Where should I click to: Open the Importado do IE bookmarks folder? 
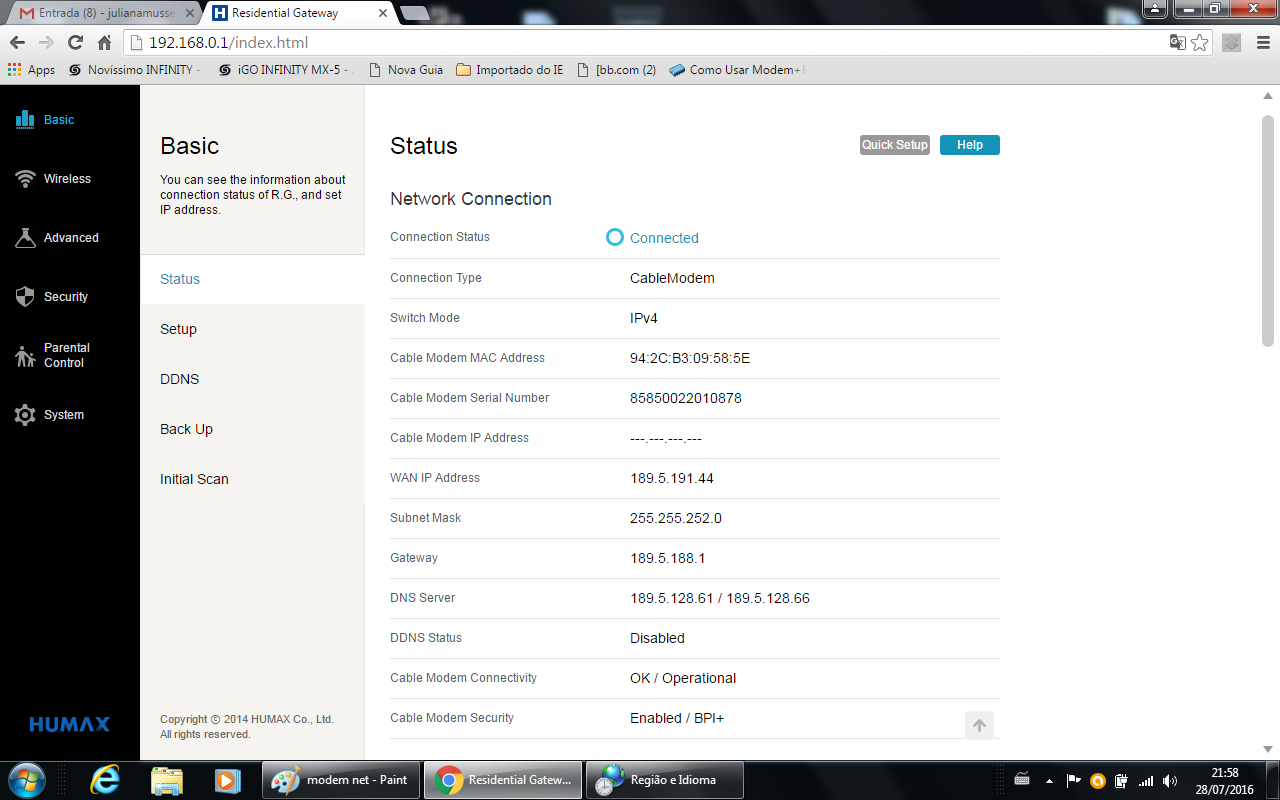[x=510, y=70]
